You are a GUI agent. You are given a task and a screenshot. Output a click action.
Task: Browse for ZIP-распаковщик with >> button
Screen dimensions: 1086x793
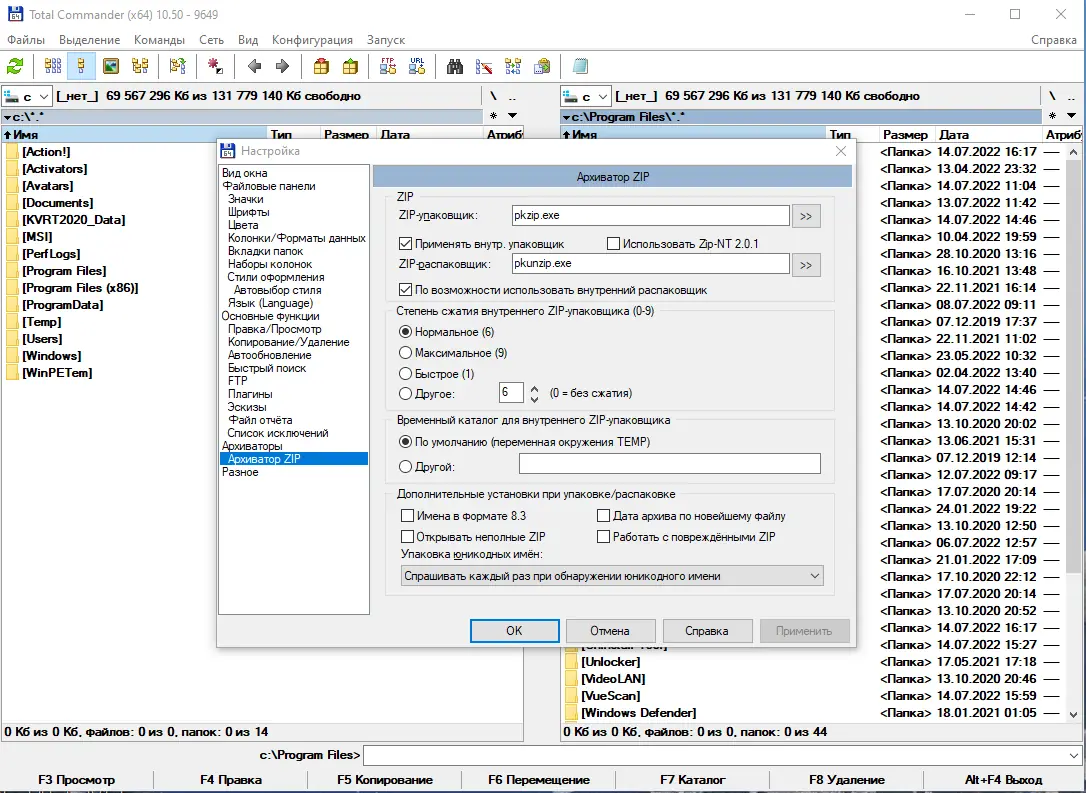806,265
